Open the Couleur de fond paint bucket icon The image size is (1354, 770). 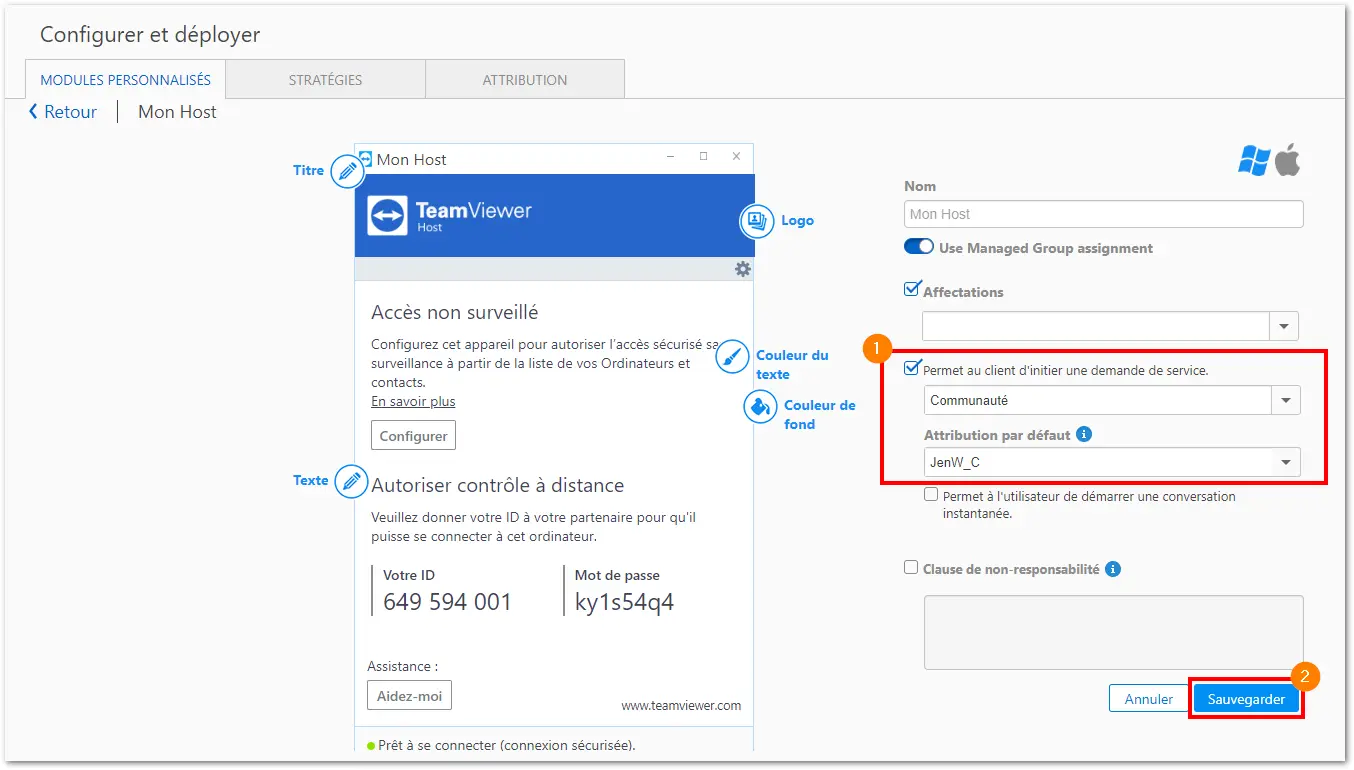(761, 406)
